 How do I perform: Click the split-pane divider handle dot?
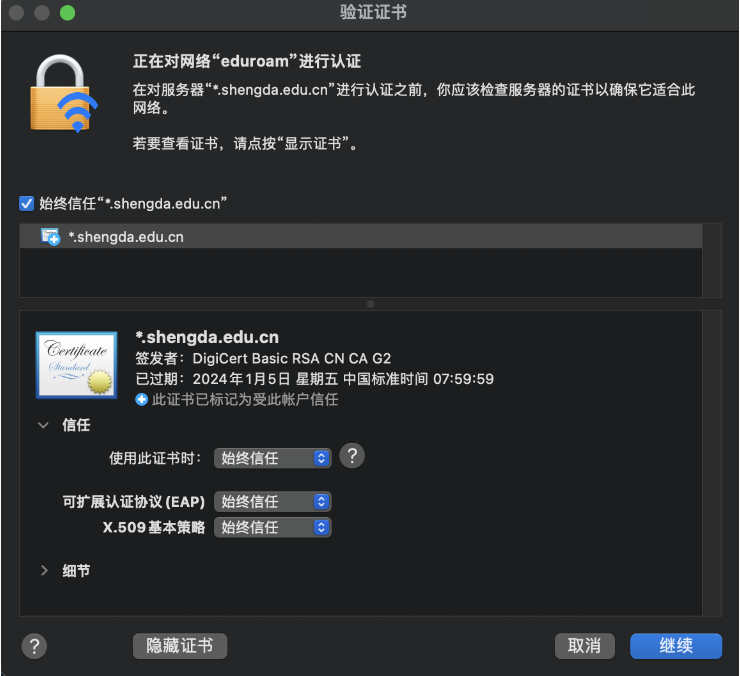tap(370, 304)
